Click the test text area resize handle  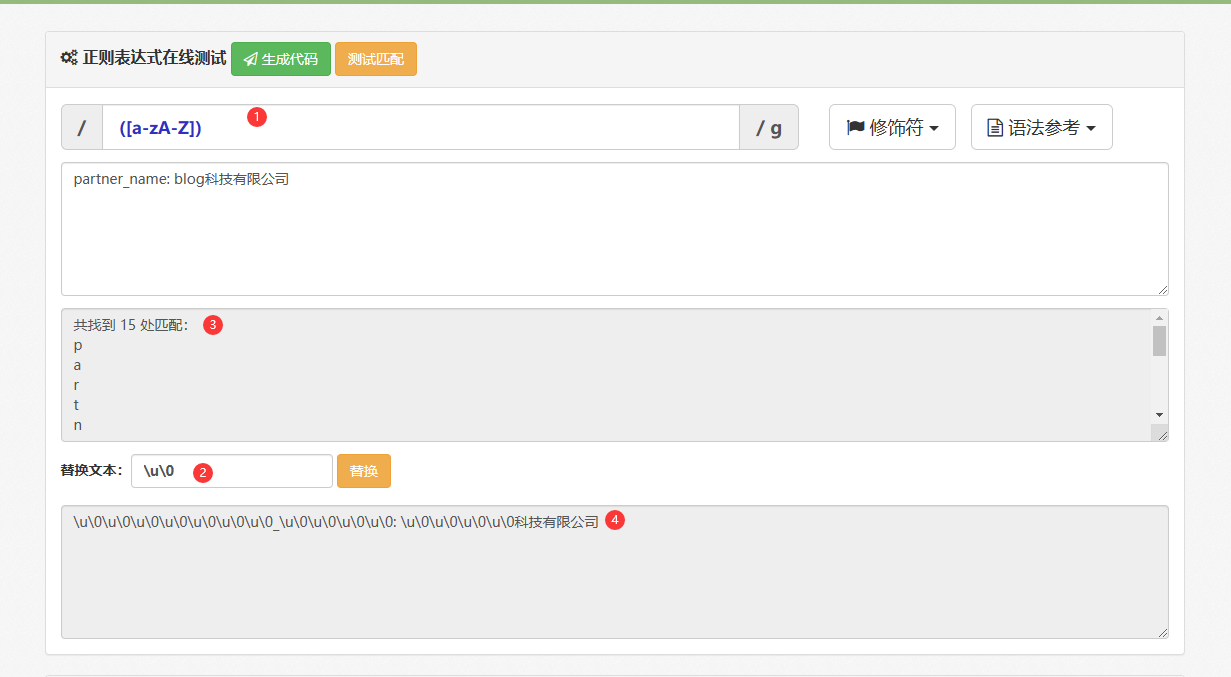[x=1162, y=289]
